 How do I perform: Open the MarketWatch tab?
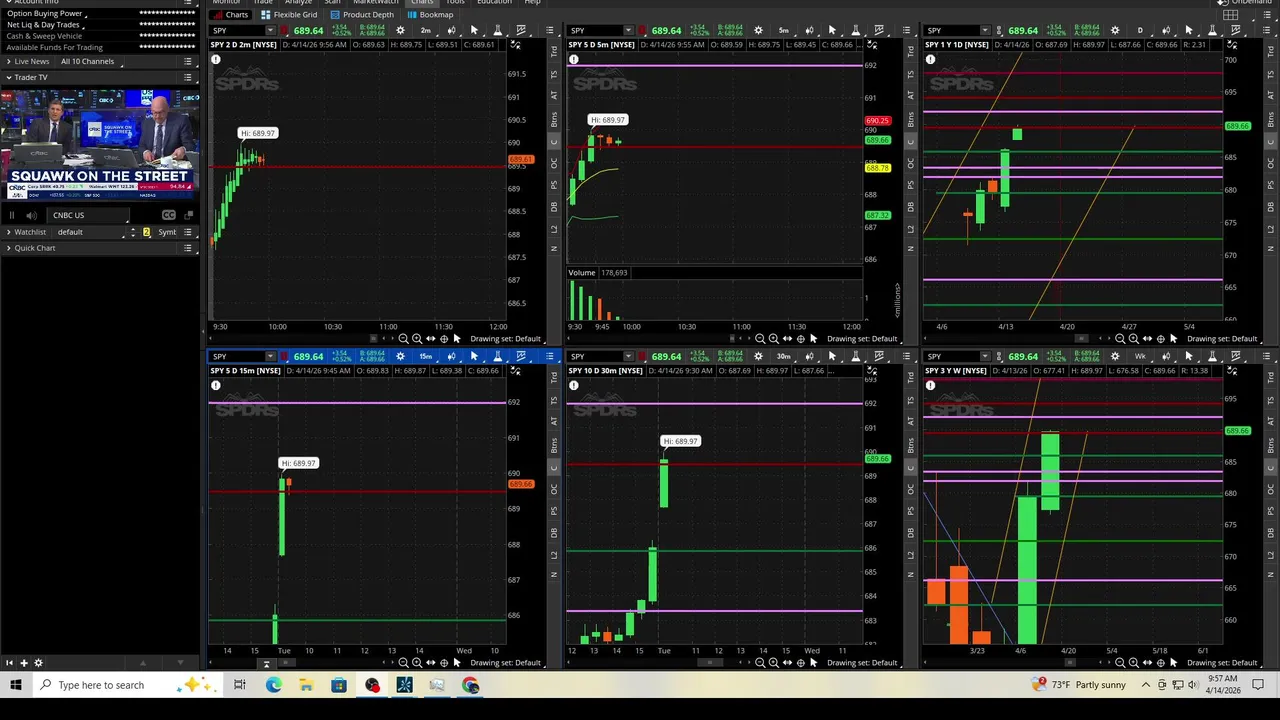(x=376, y=2)
